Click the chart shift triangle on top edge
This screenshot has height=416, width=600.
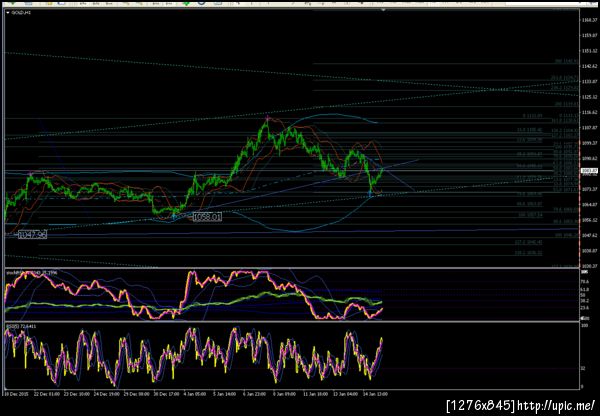pos(383,10)
